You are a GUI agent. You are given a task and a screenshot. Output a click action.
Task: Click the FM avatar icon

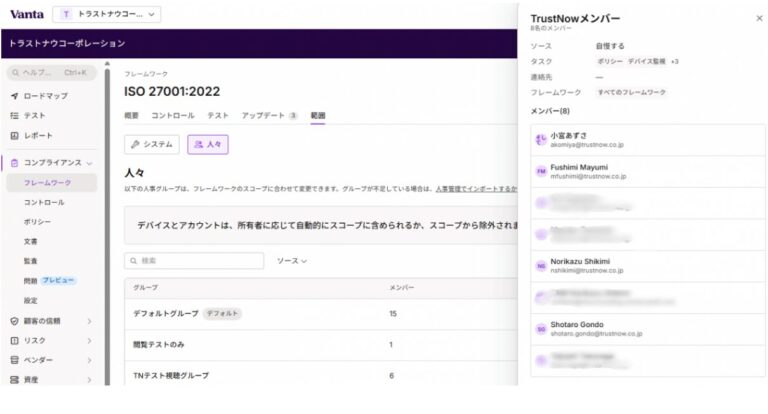click(x=541, y=171)
